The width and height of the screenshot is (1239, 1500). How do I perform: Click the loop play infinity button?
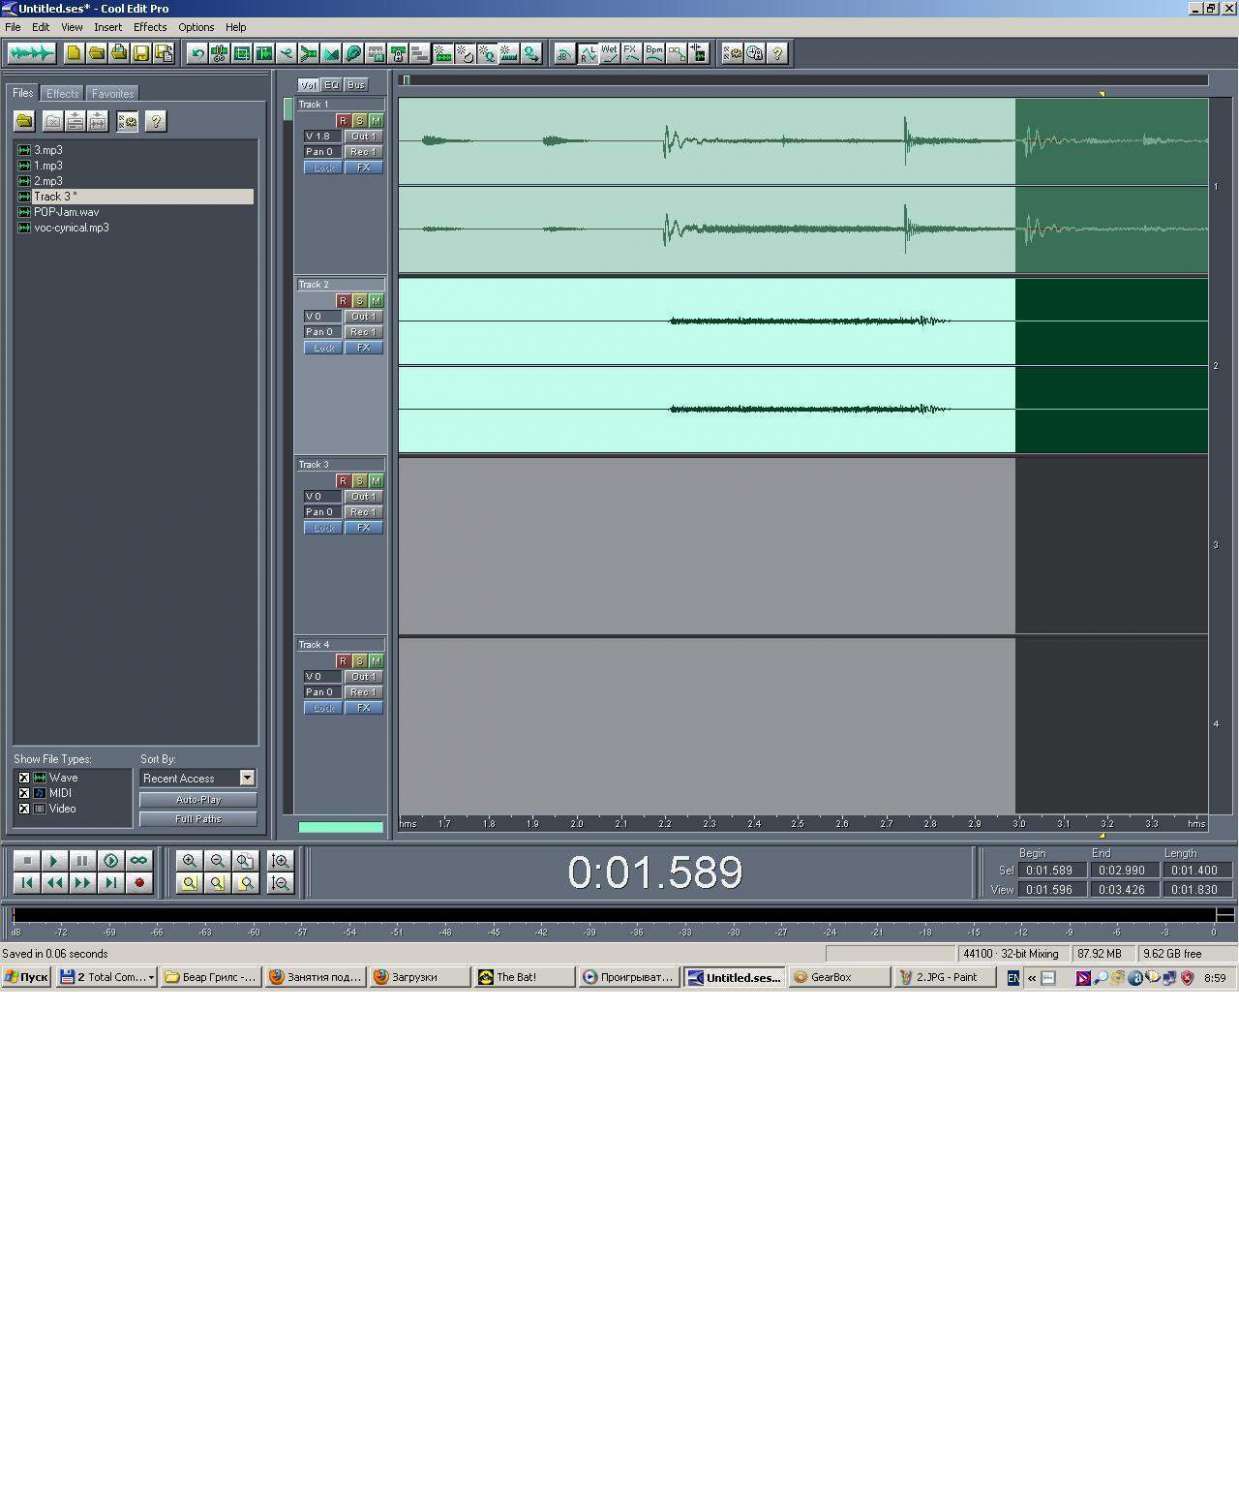139,861
